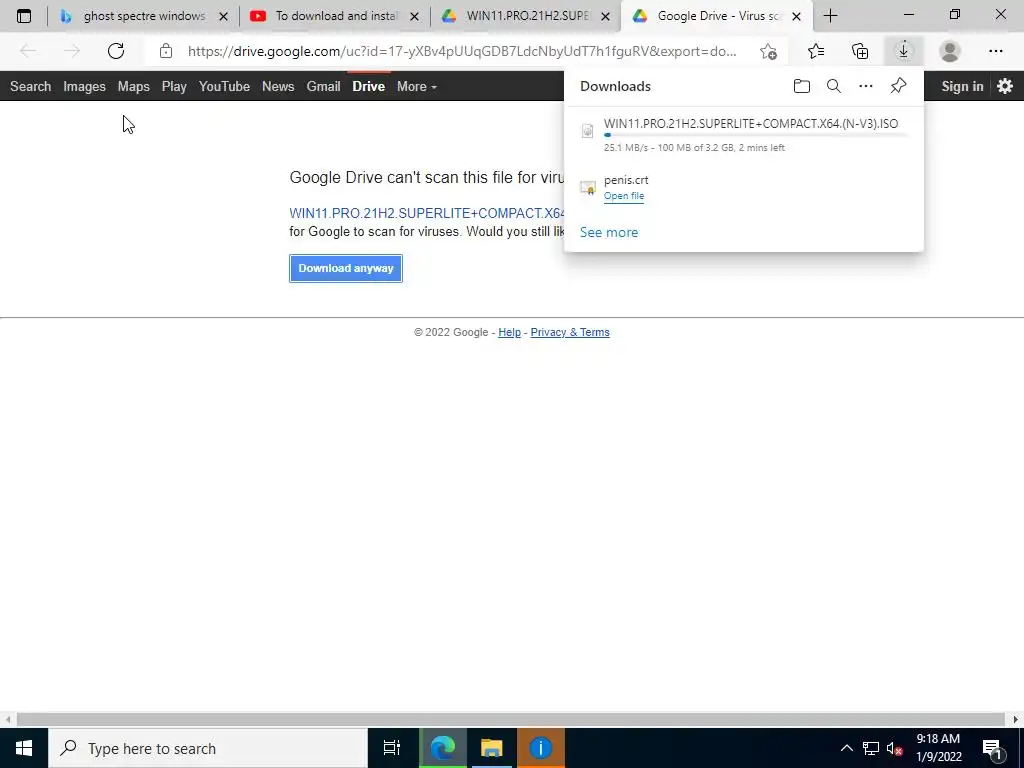Toggle the Downloads toolbar button
1024x768 pixels.
tap(904, 51)
